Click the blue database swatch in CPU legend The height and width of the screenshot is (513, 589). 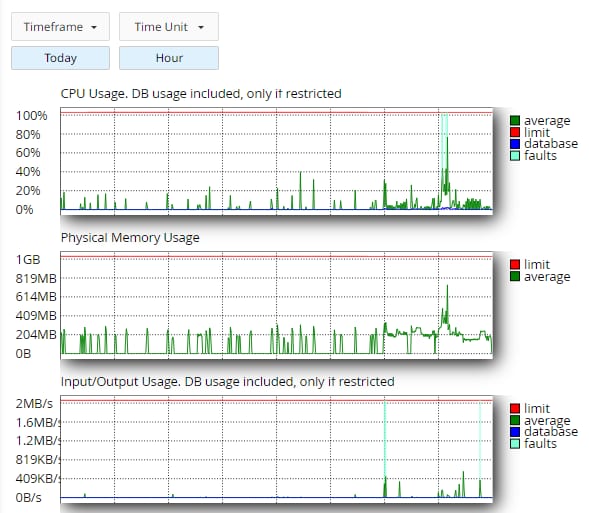coord(515,144)
